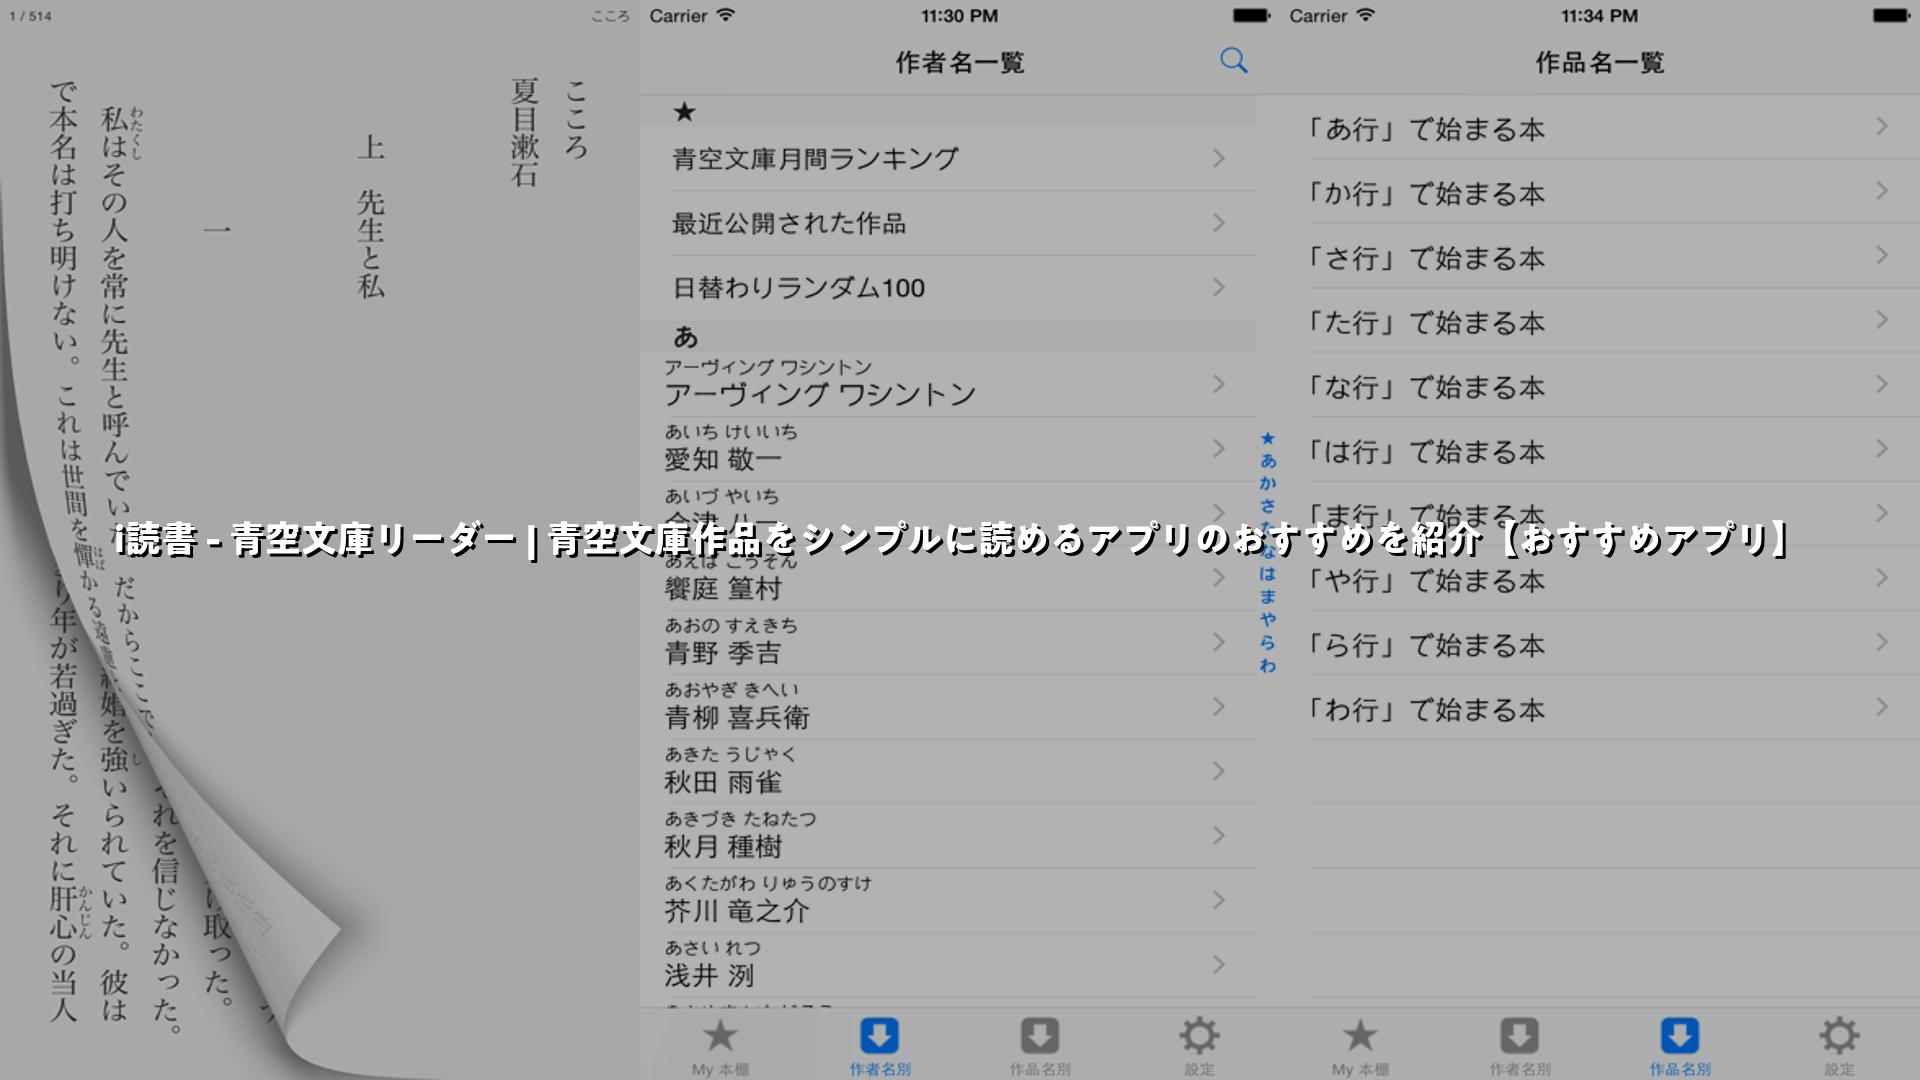Open 「か行」で始まる本 row
The height and width of the screenshot is (1080, 1920).
1600,191
